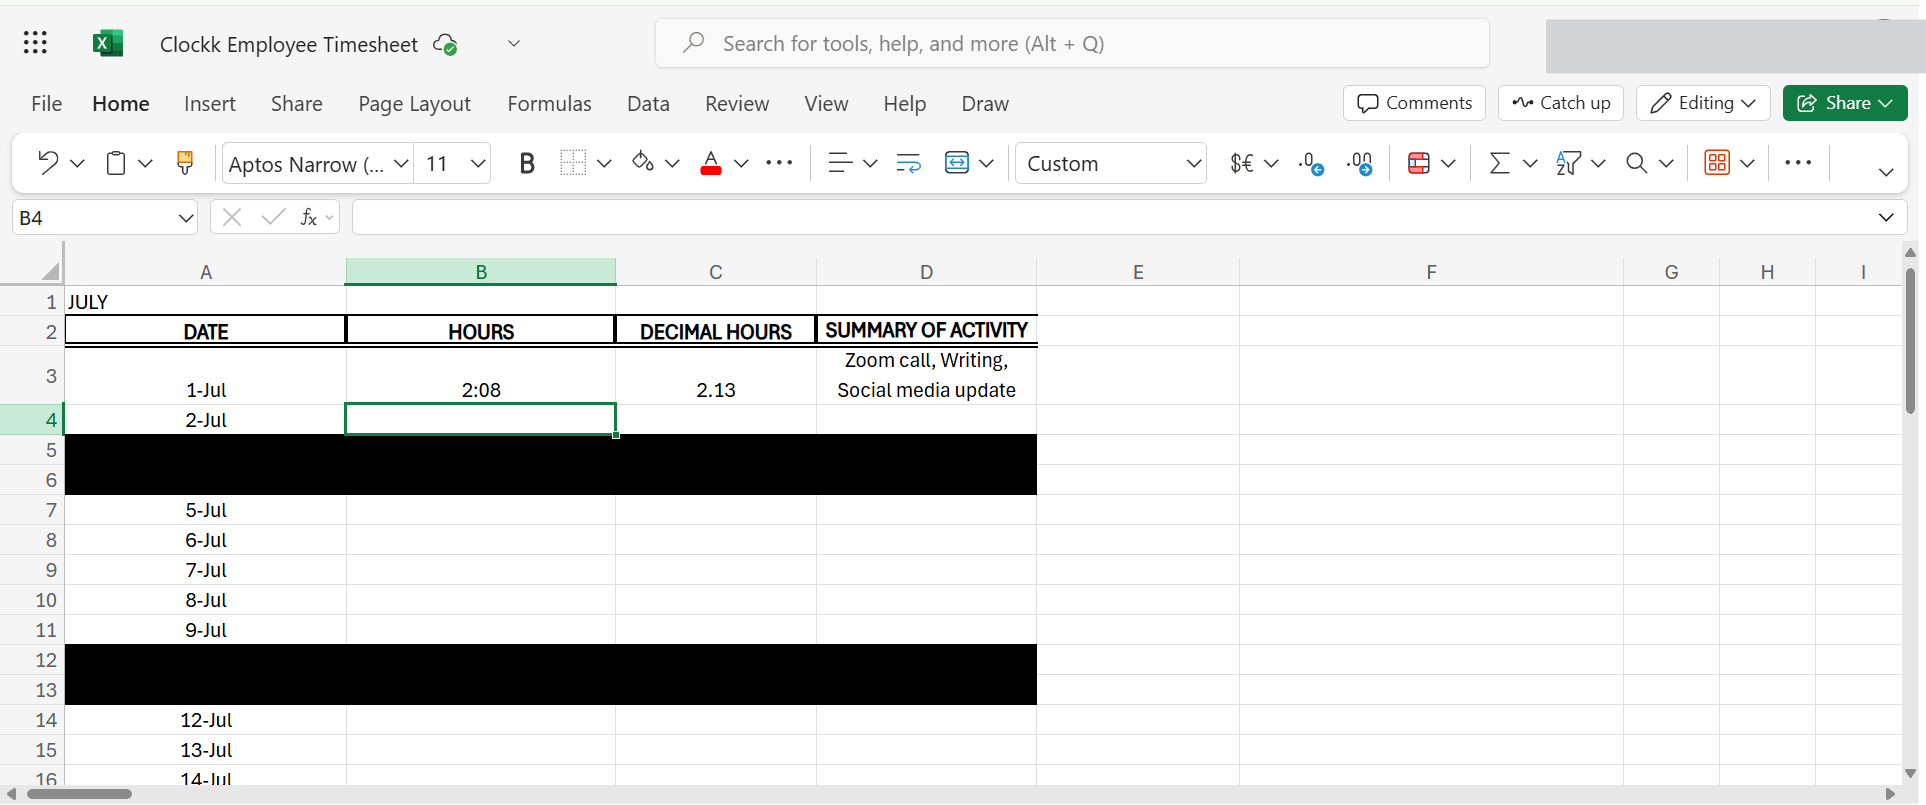This screenshot has height=805, width=1926.
Task: Click the orange Add-ins grid icon
Action: [x=1717, y=162]
